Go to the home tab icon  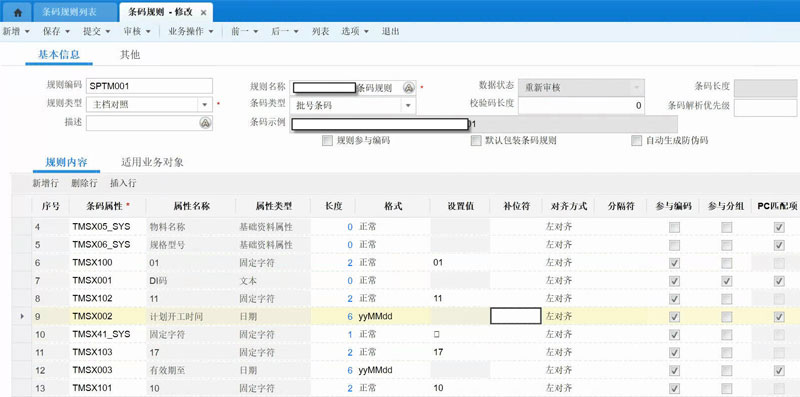pos(17,12)
